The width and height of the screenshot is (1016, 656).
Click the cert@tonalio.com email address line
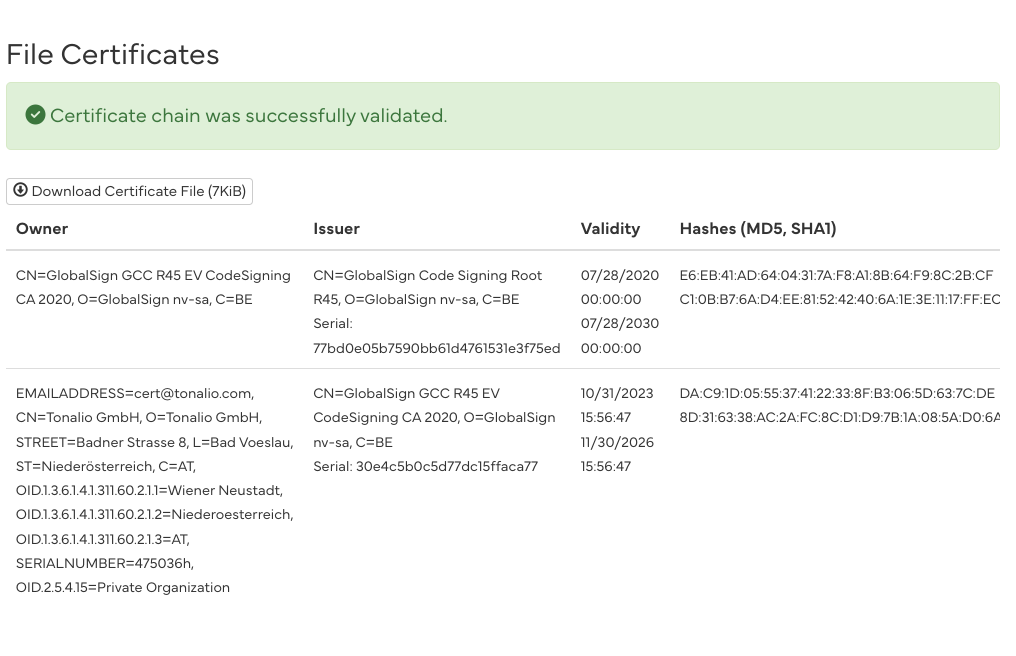[135, 393]
